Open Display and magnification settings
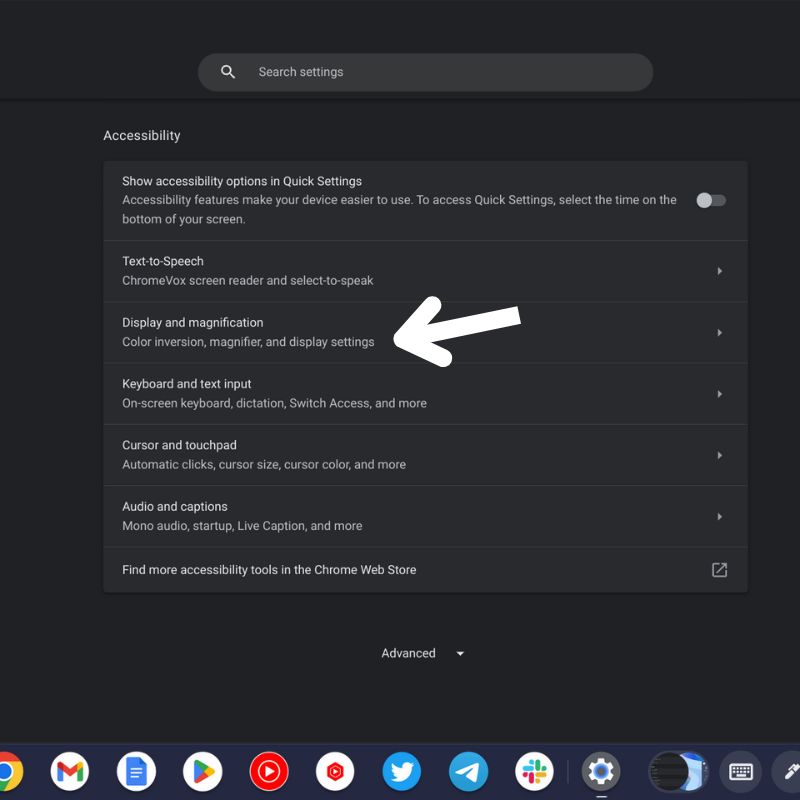 (425, 332)
